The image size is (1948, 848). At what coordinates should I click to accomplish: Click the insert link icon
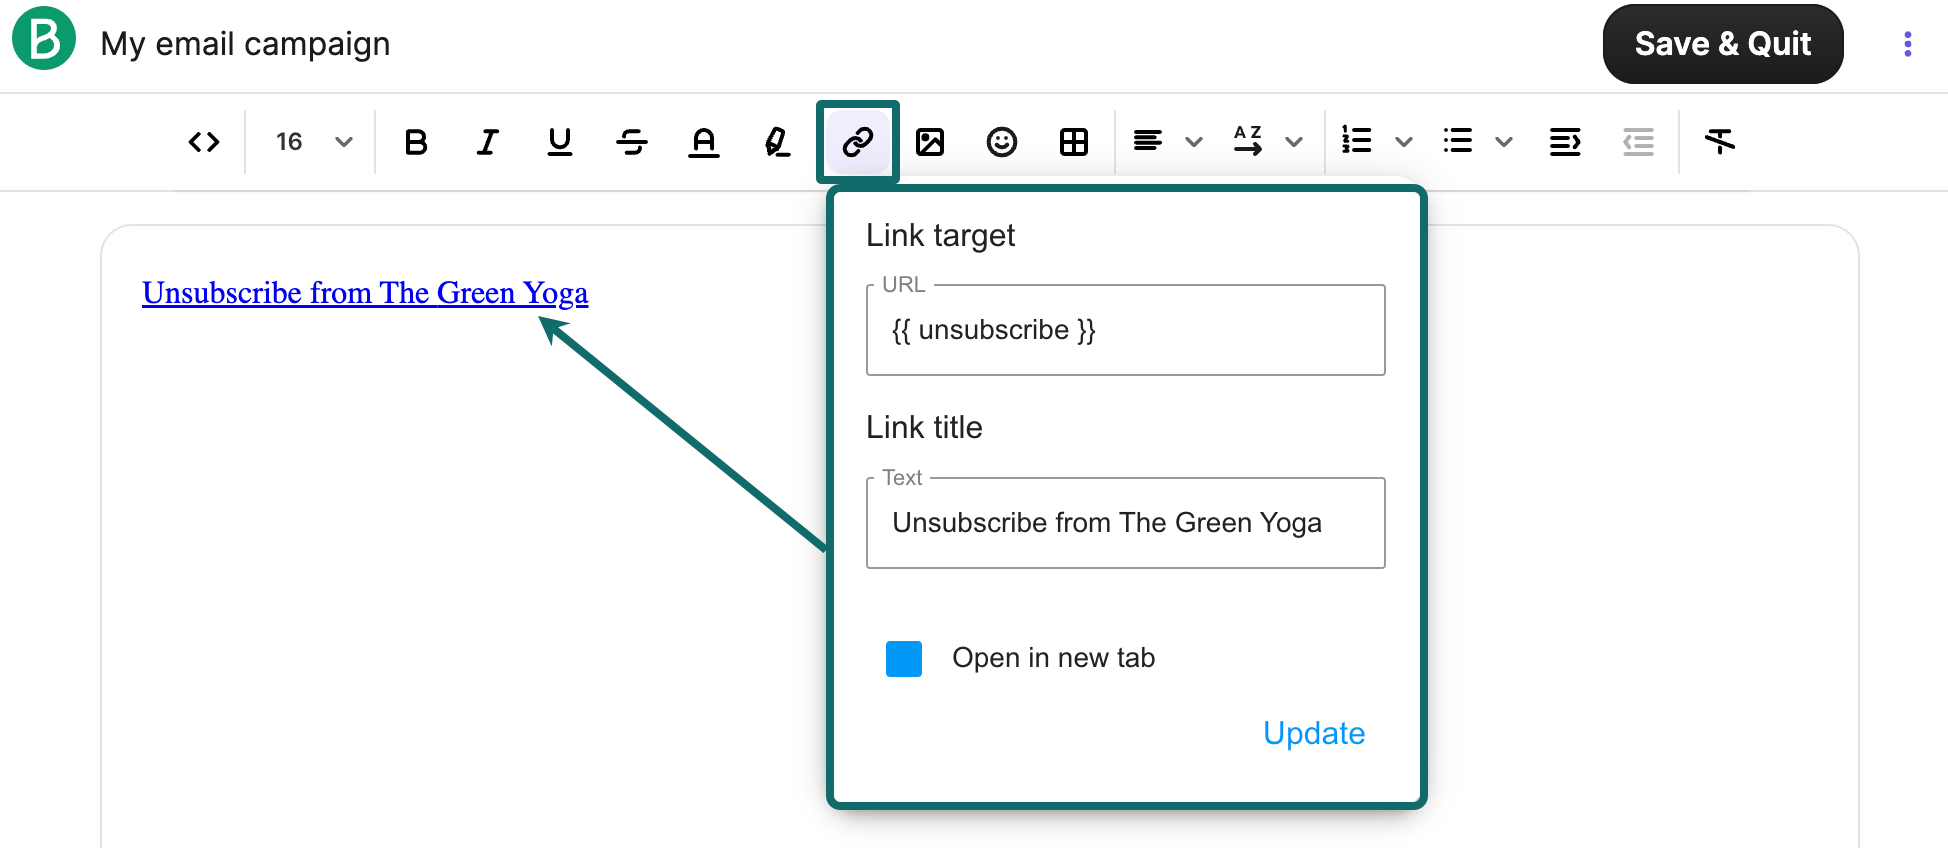(x=858, y=142)
